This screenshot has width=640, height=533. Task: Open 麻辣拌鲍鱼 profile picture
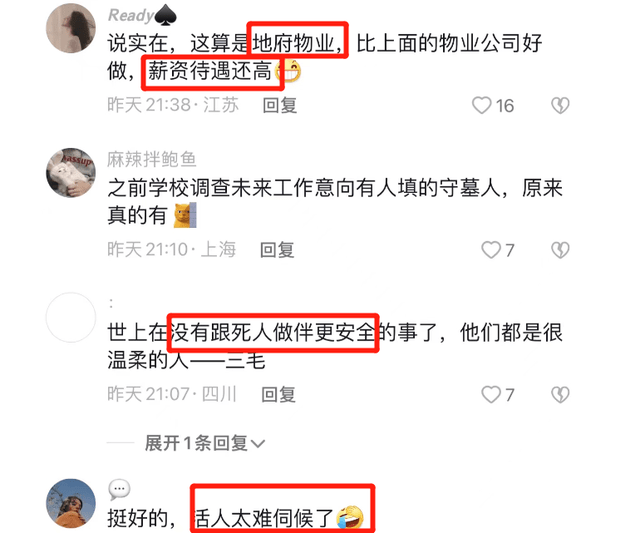click(x=71, y=173)
